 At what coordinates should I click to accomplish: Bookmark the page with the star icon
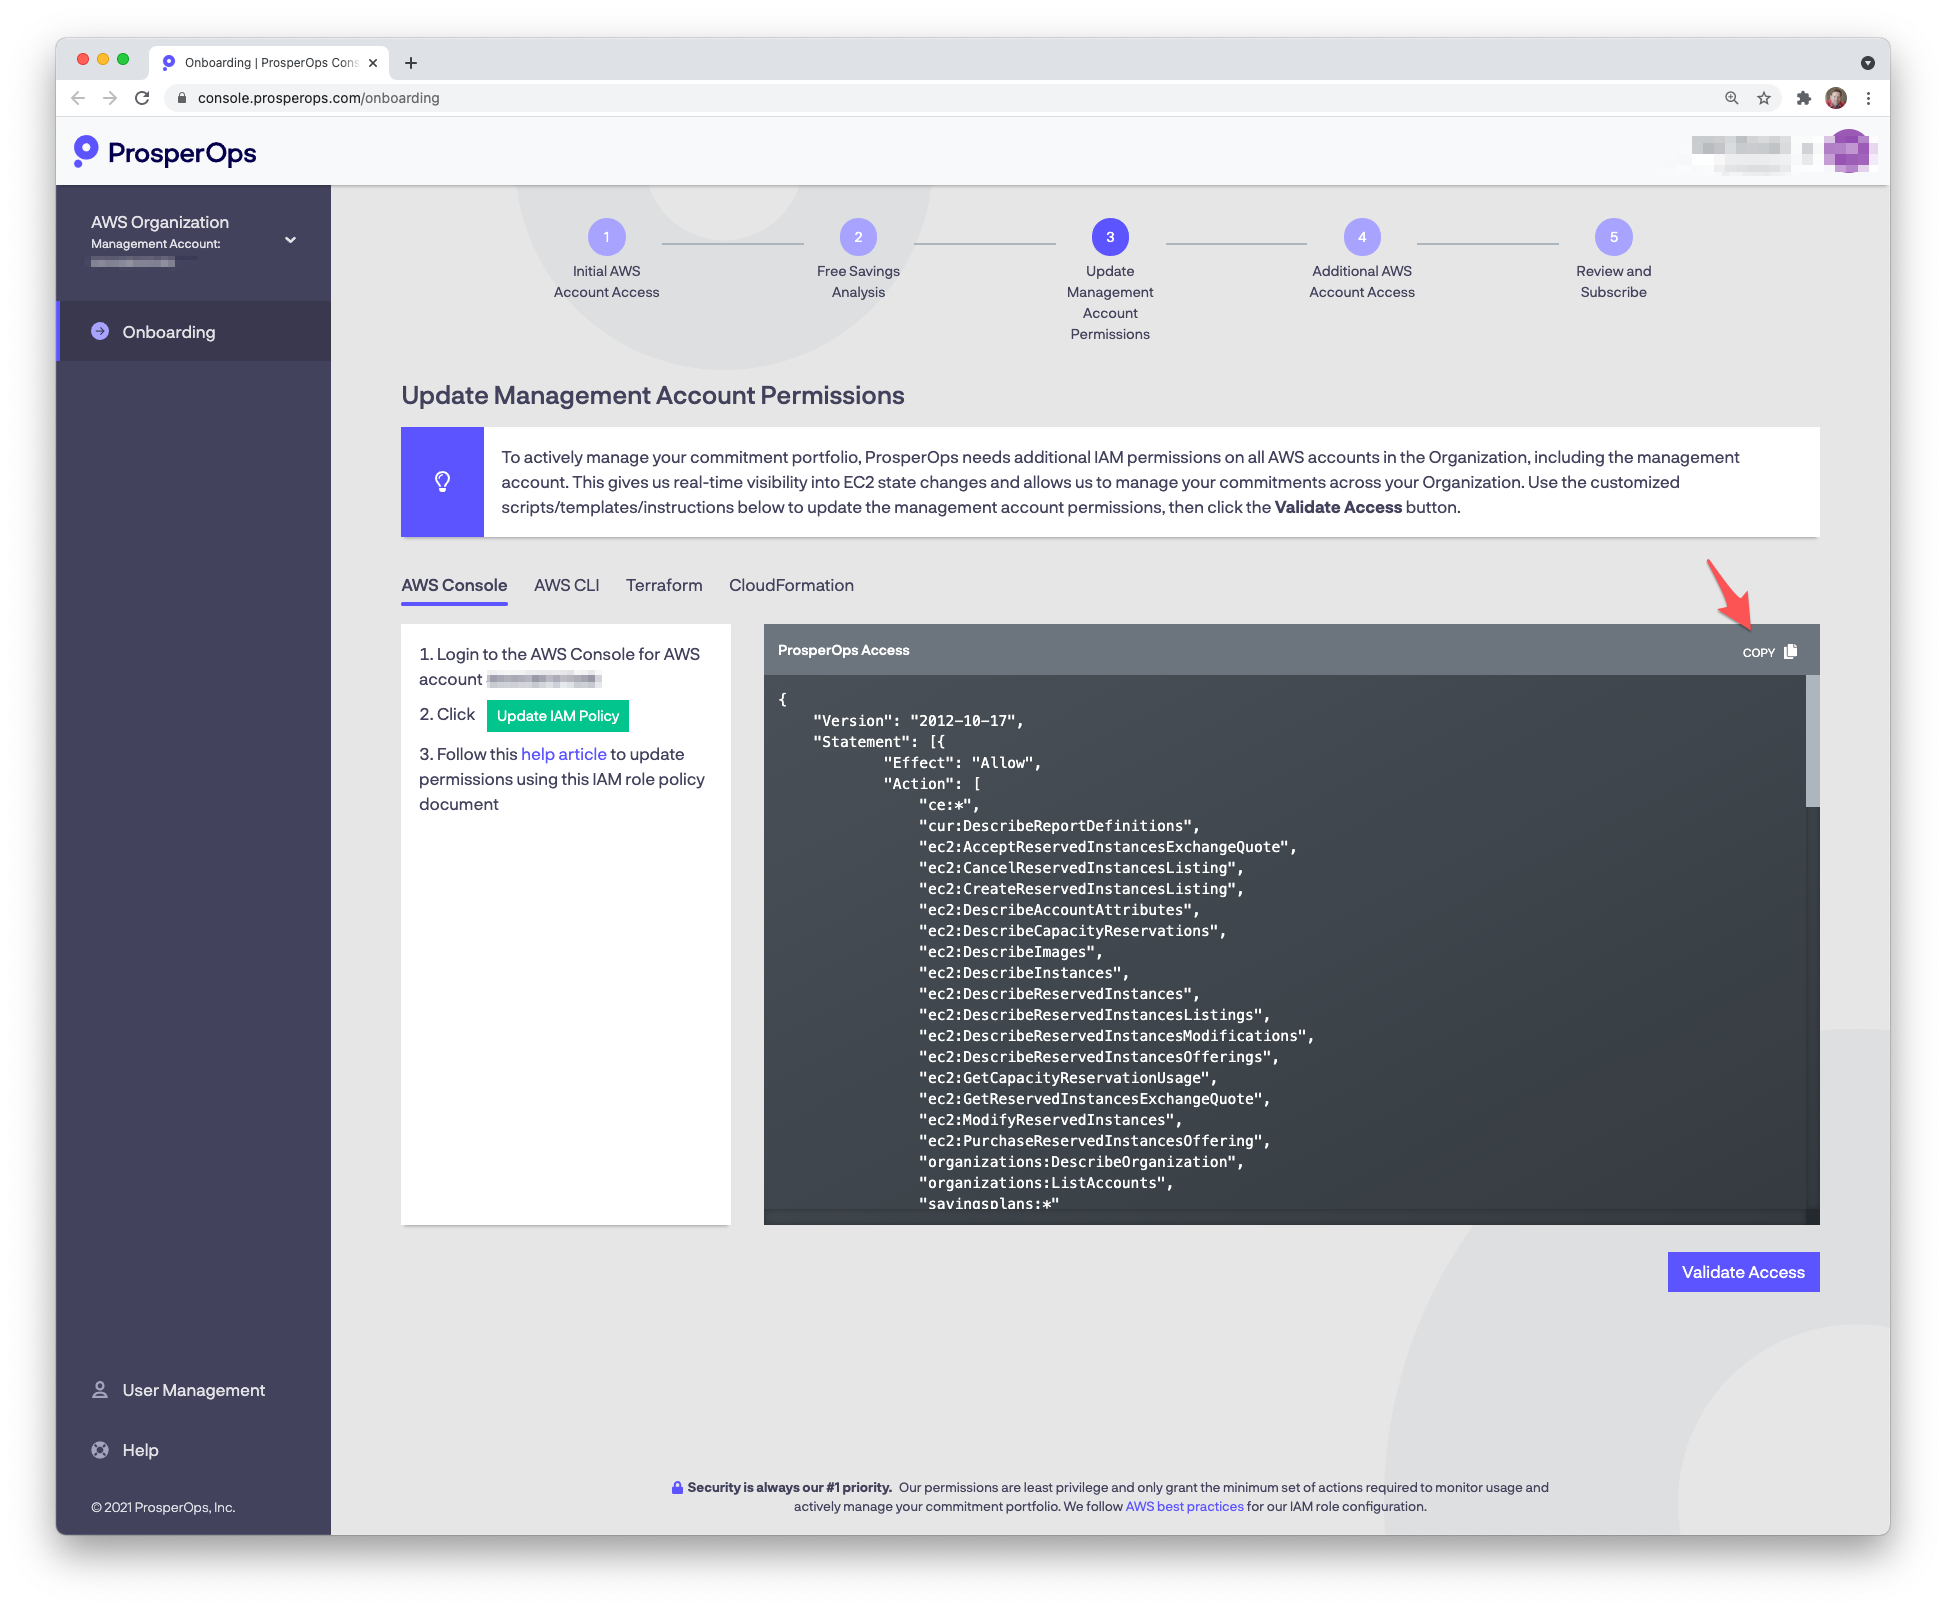[x=1764, y=98]
